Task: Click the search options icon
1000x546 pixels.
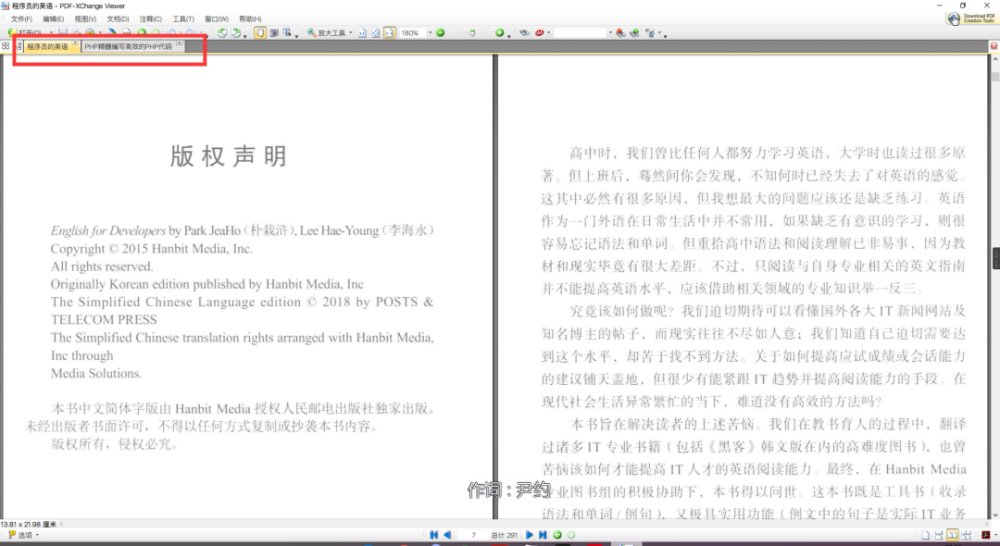Action: 650,33
